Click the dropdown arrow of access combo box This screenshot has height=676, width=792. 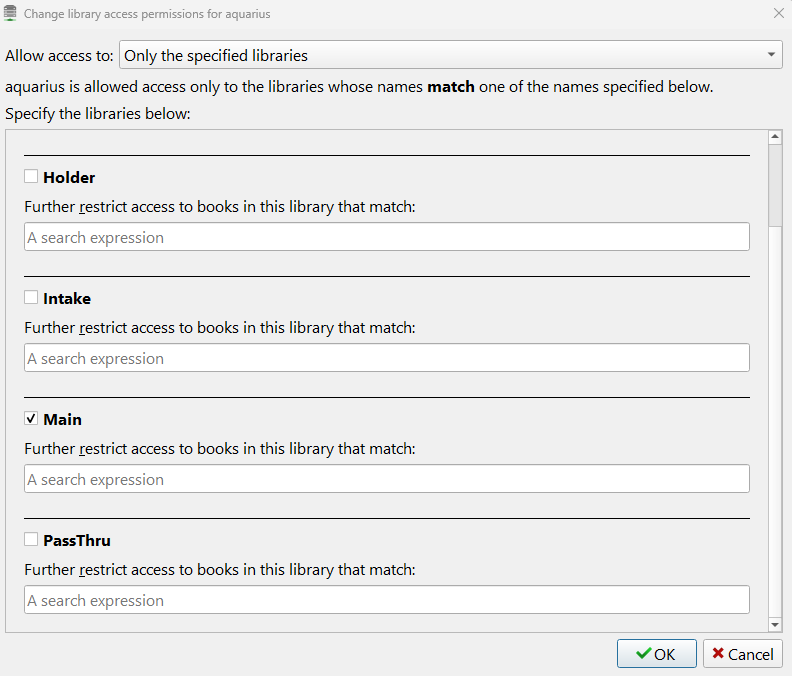(771, 55)
